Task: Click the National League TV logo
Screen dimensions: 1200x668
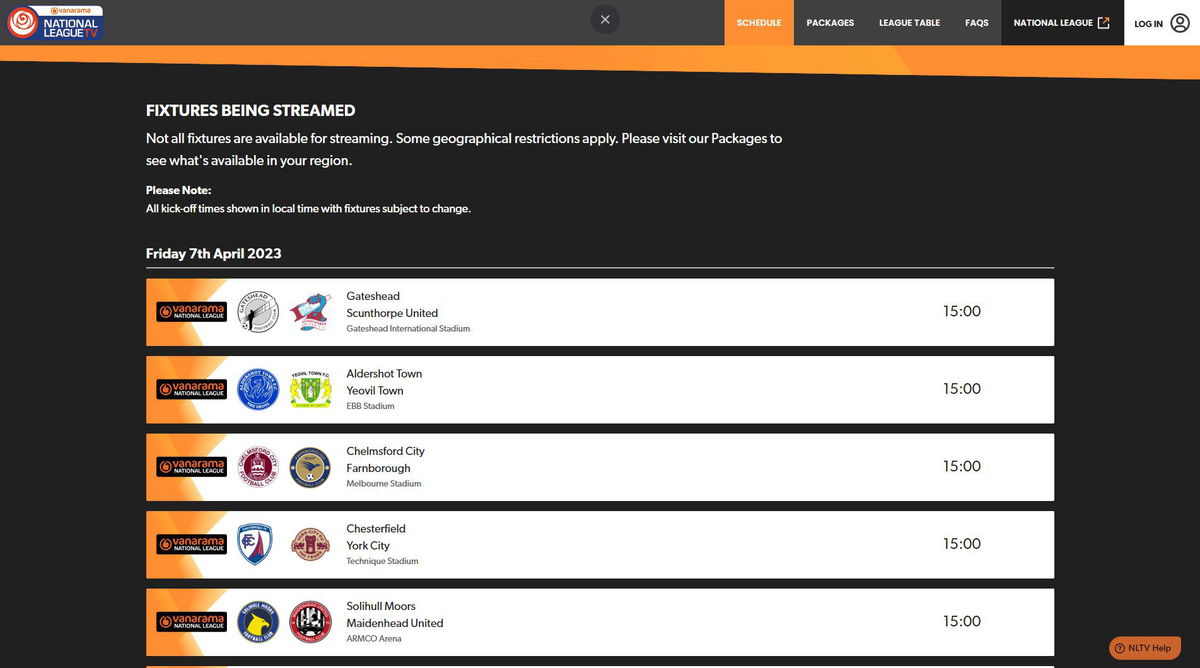Action: 55,22
